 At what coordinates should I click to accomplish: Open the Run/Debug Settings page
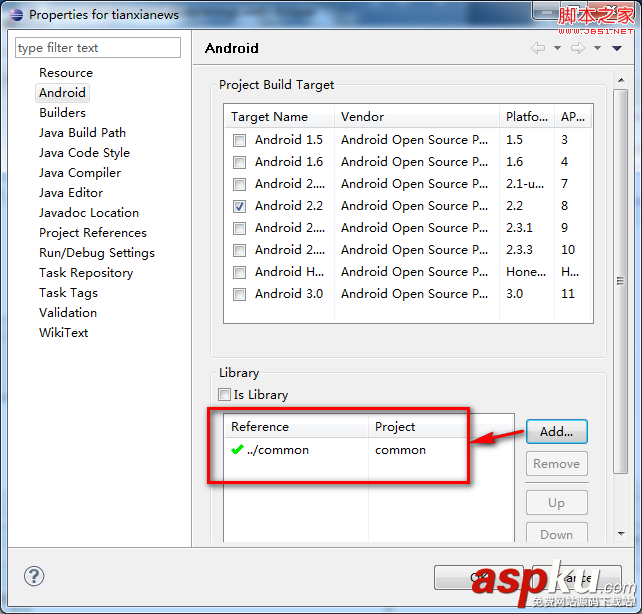coord(97,253)
